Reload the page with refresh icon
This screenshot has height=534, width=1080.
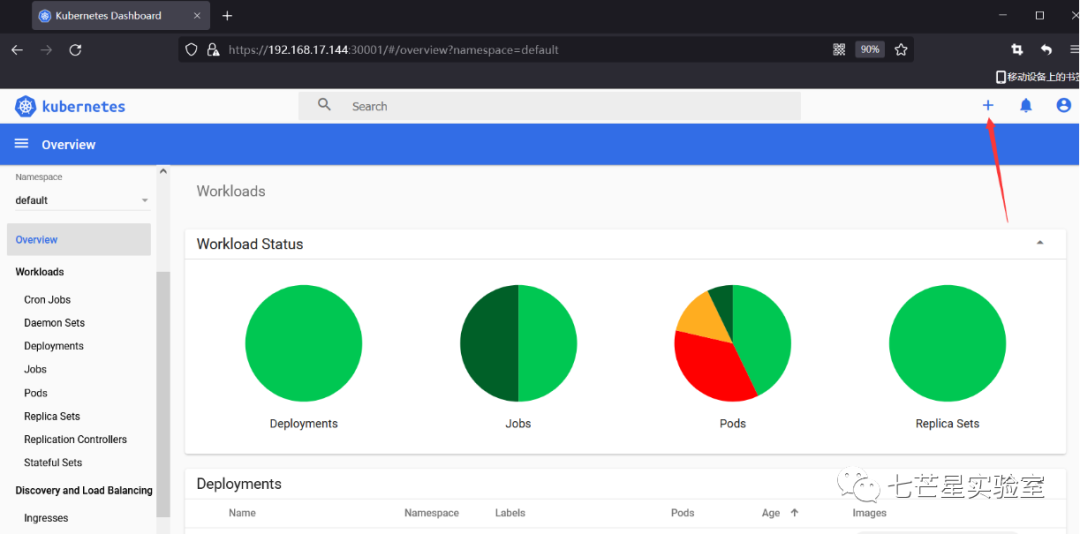click(76, 50)
